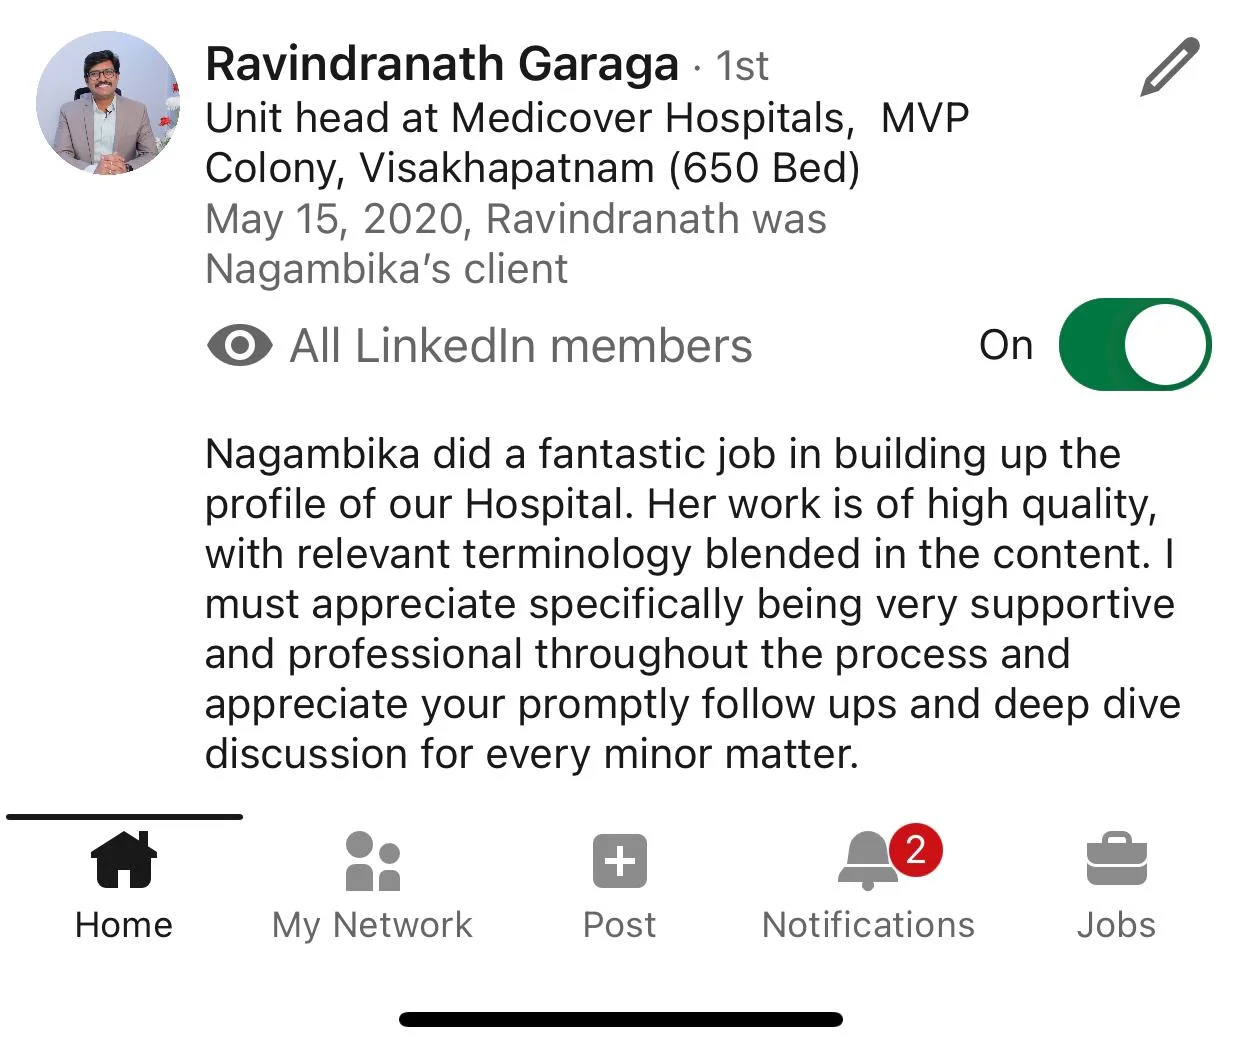The image size is (1242, 1051).
Task: Select the Post tab label
Action: [619, 925]
